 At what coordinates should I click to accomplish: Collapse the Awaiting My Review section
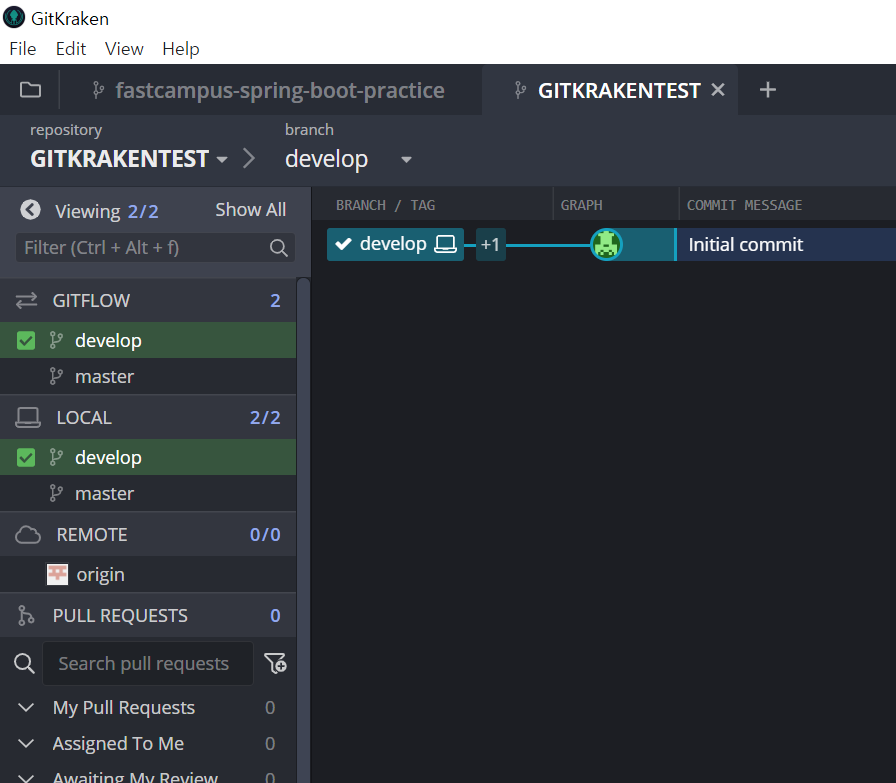pyautogui.click(x=26, y=778)
